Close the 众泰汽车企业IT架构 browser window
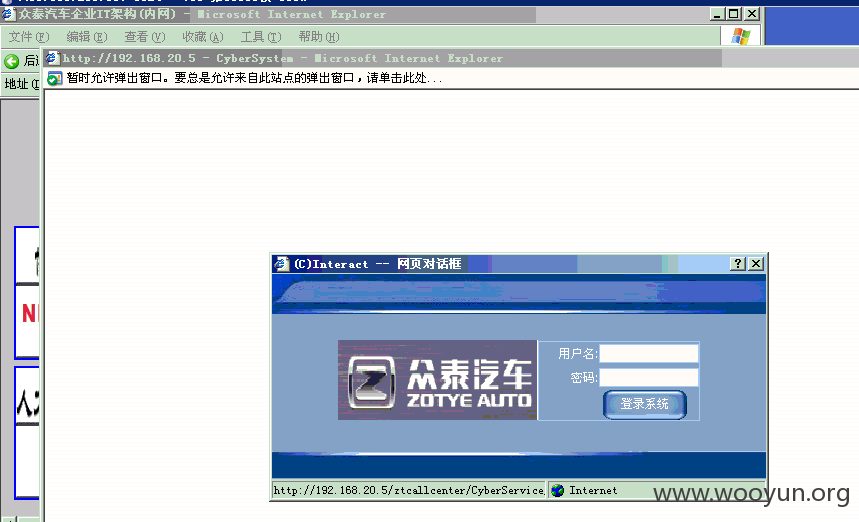 coord(752,14)
